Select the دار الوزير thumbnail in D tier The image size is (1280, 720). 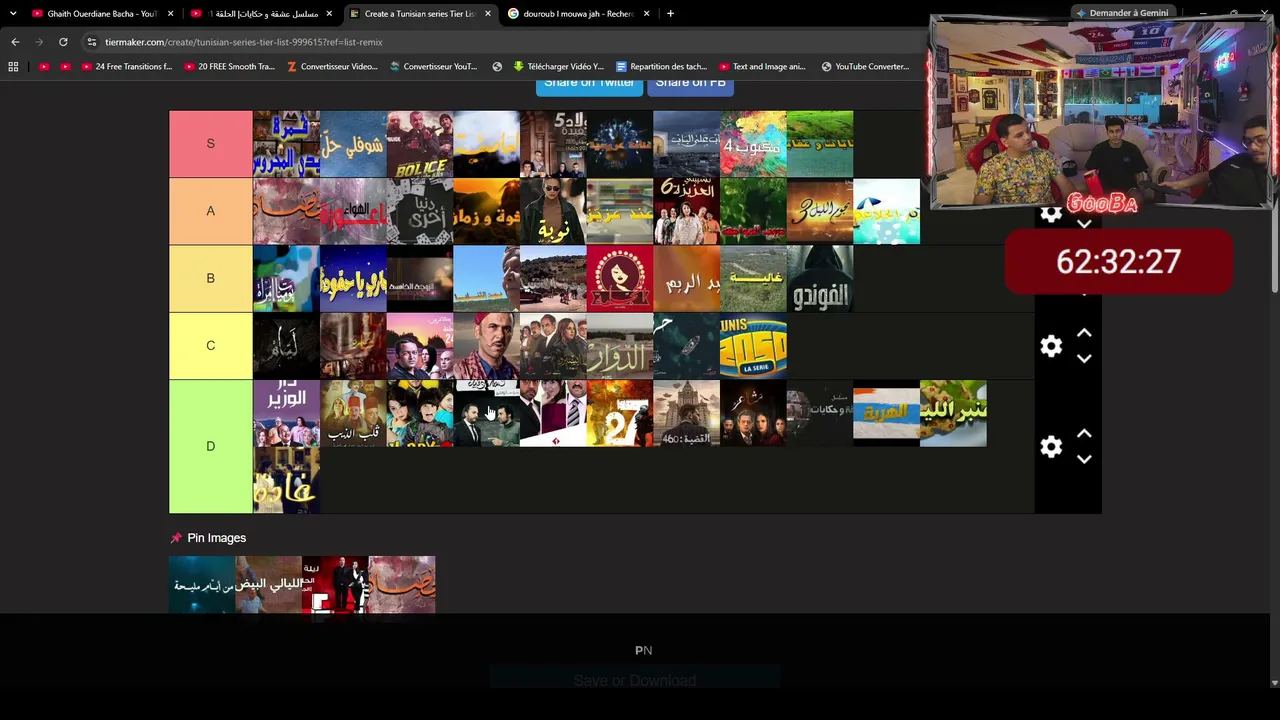[286, 413]
